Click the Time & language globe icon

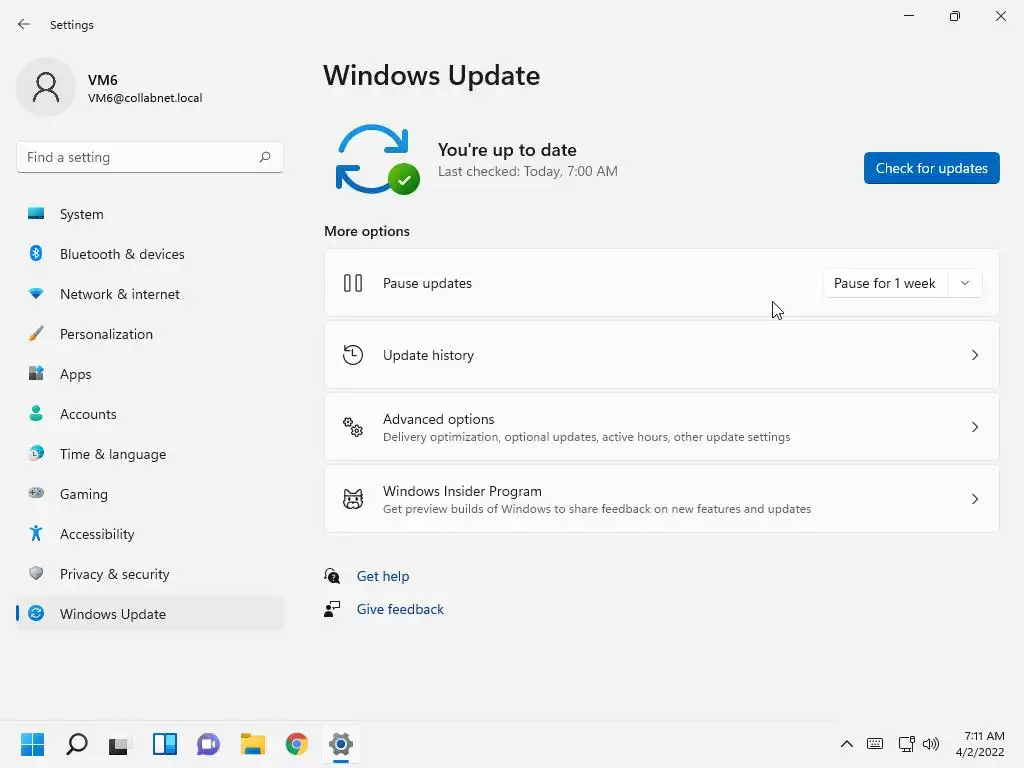[x=36, y=453]
